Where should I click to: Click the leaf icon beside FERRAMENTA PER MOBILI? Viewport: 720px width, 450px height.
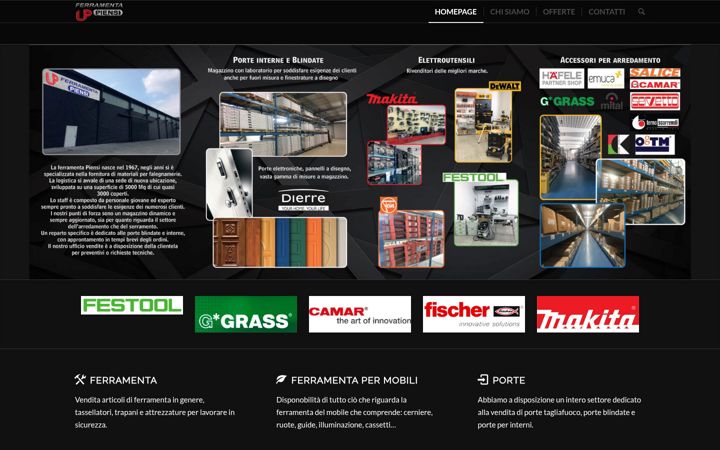coord(281,380)
